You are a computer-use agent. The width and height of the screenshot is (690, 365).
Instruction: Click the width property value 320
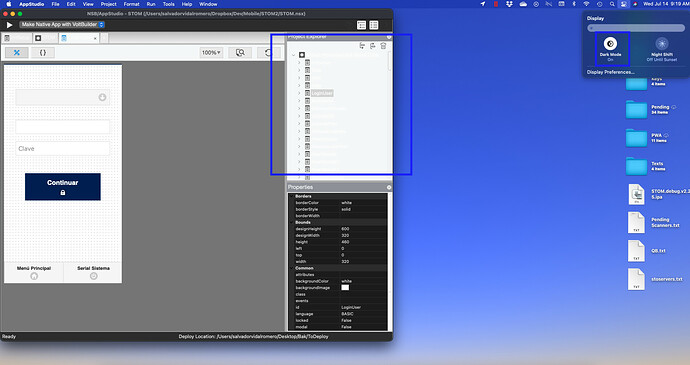345,262
